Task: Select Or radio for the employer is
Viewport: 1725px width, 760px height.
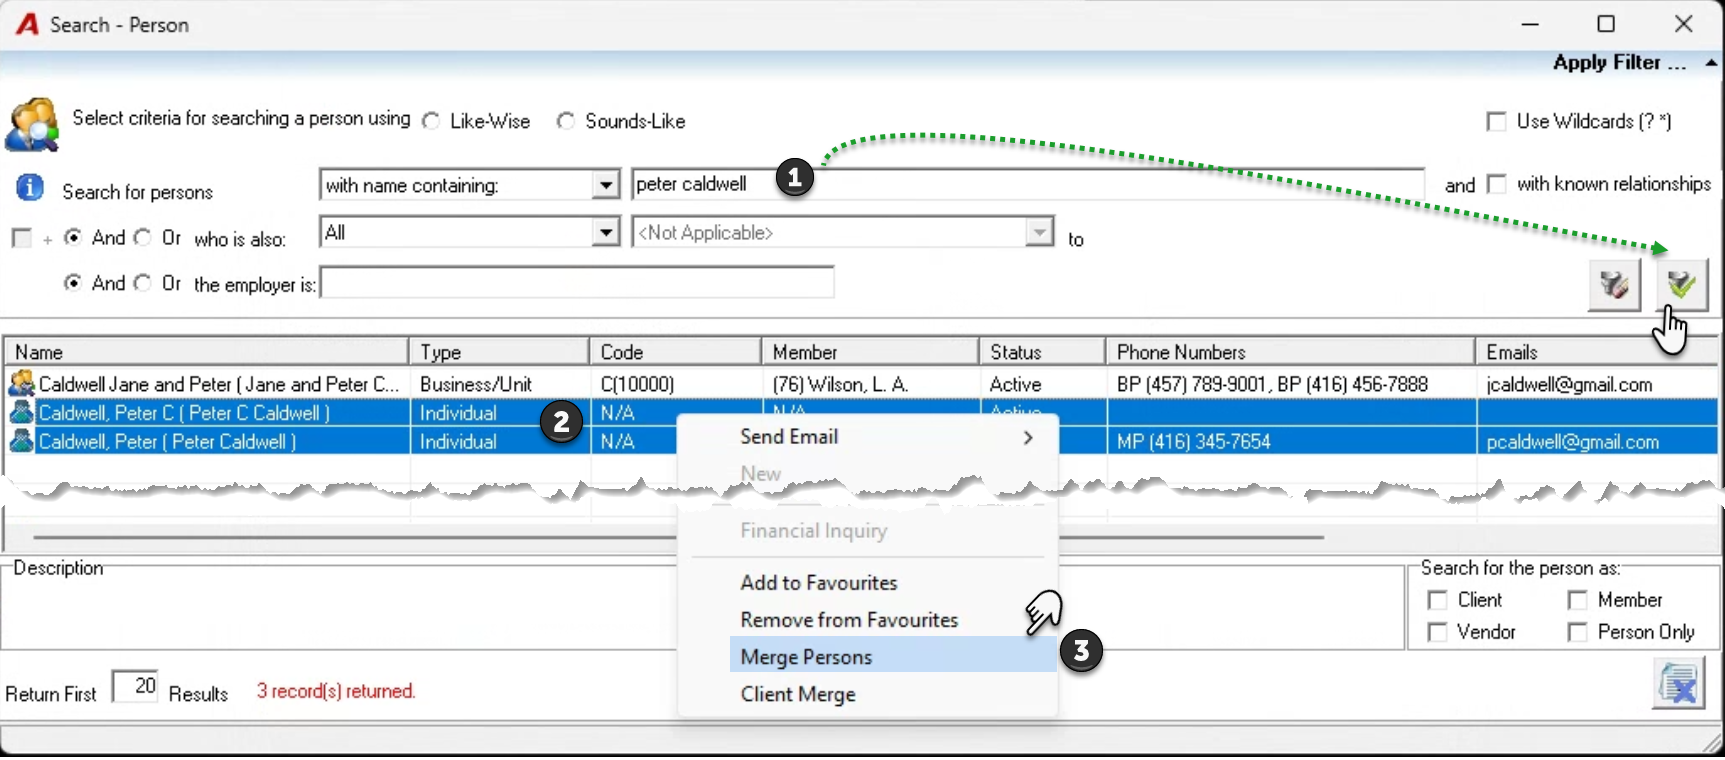Action: pyautogui.click(x=143, y=283)
